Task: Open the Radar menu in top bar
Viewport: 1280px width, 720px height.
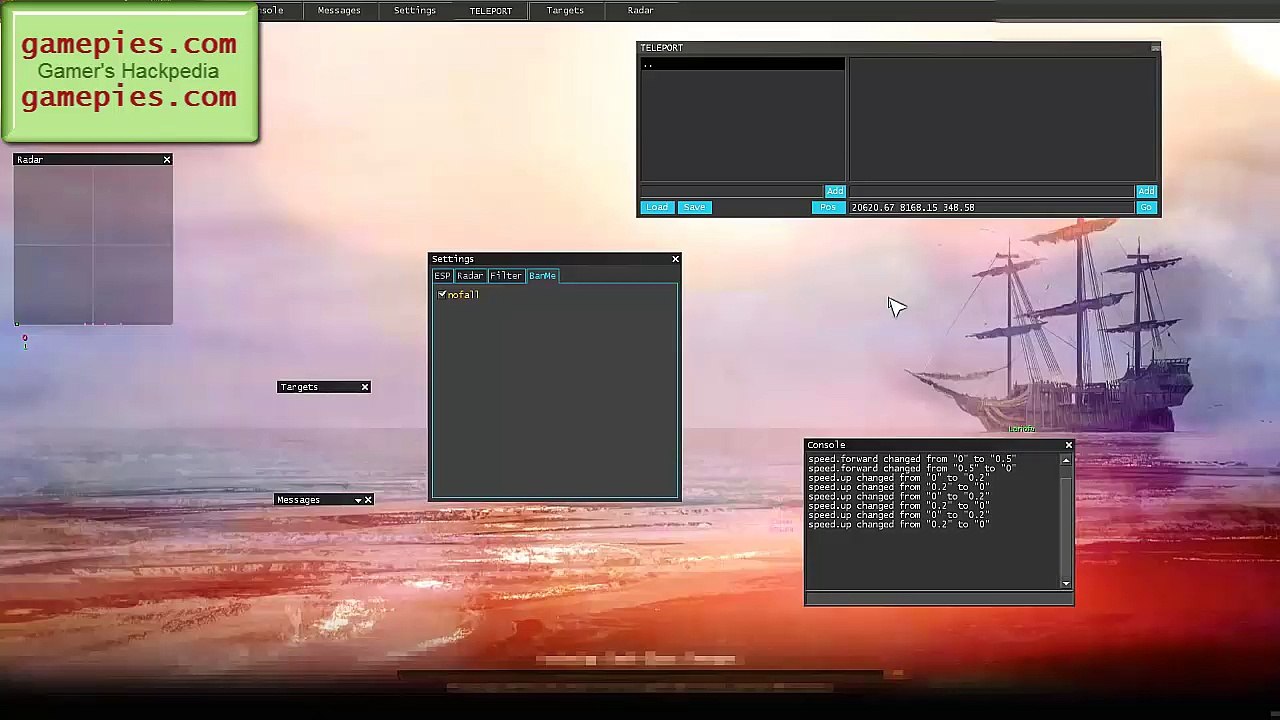Action: coord(640,10)
